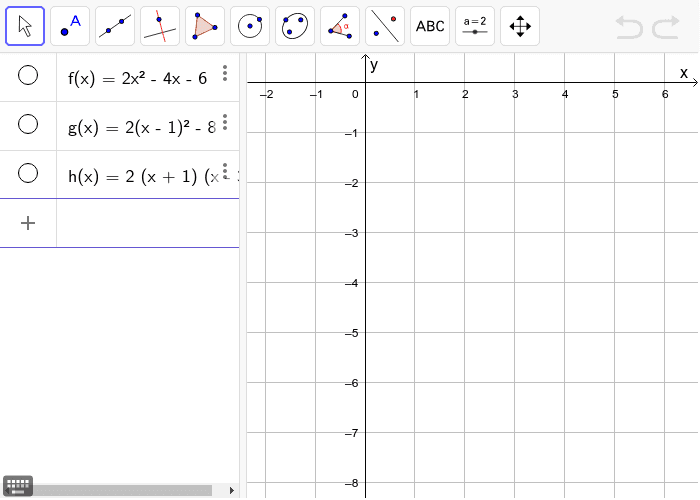
Task: Click the 3 tick label on x-axis
Action: 515,94
